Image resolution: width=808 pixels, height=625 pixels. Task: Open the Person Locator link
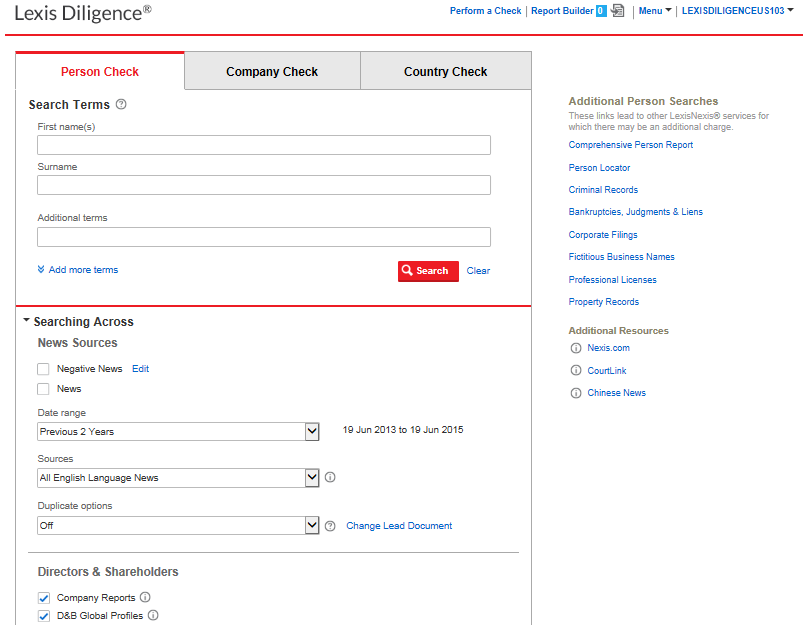tap(599, 167)
